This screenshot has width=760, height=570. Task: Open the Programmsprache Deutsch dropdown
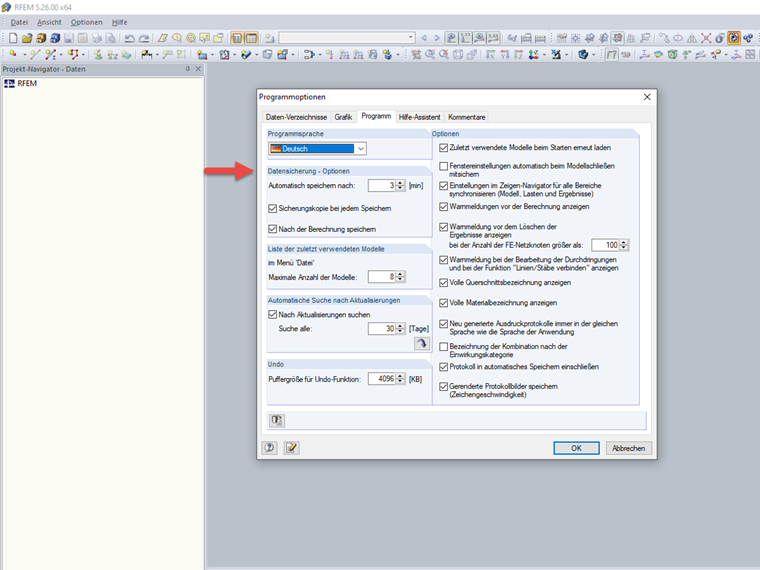[361, 149]
